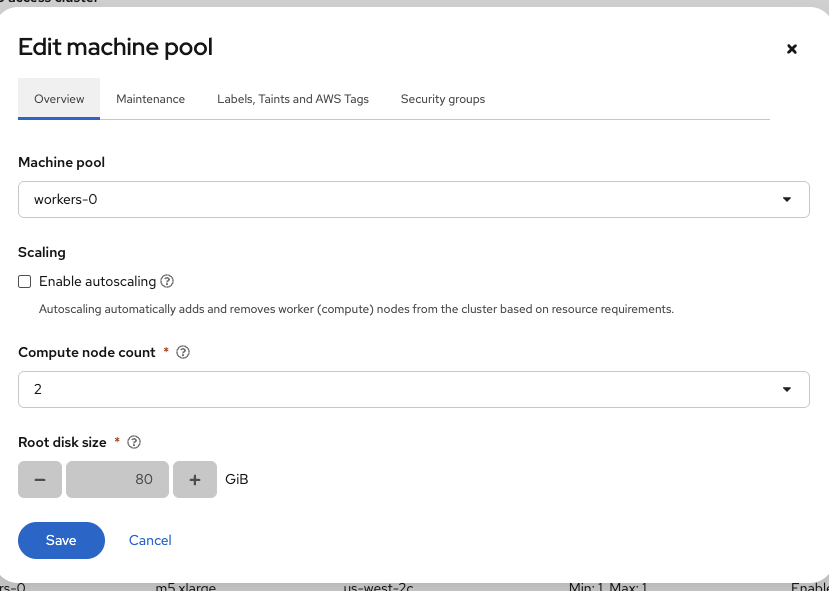Close the Edit machine pool dialog
This screenshot has height=591, width=829.
pyautogui.click(x=791, y=49)
